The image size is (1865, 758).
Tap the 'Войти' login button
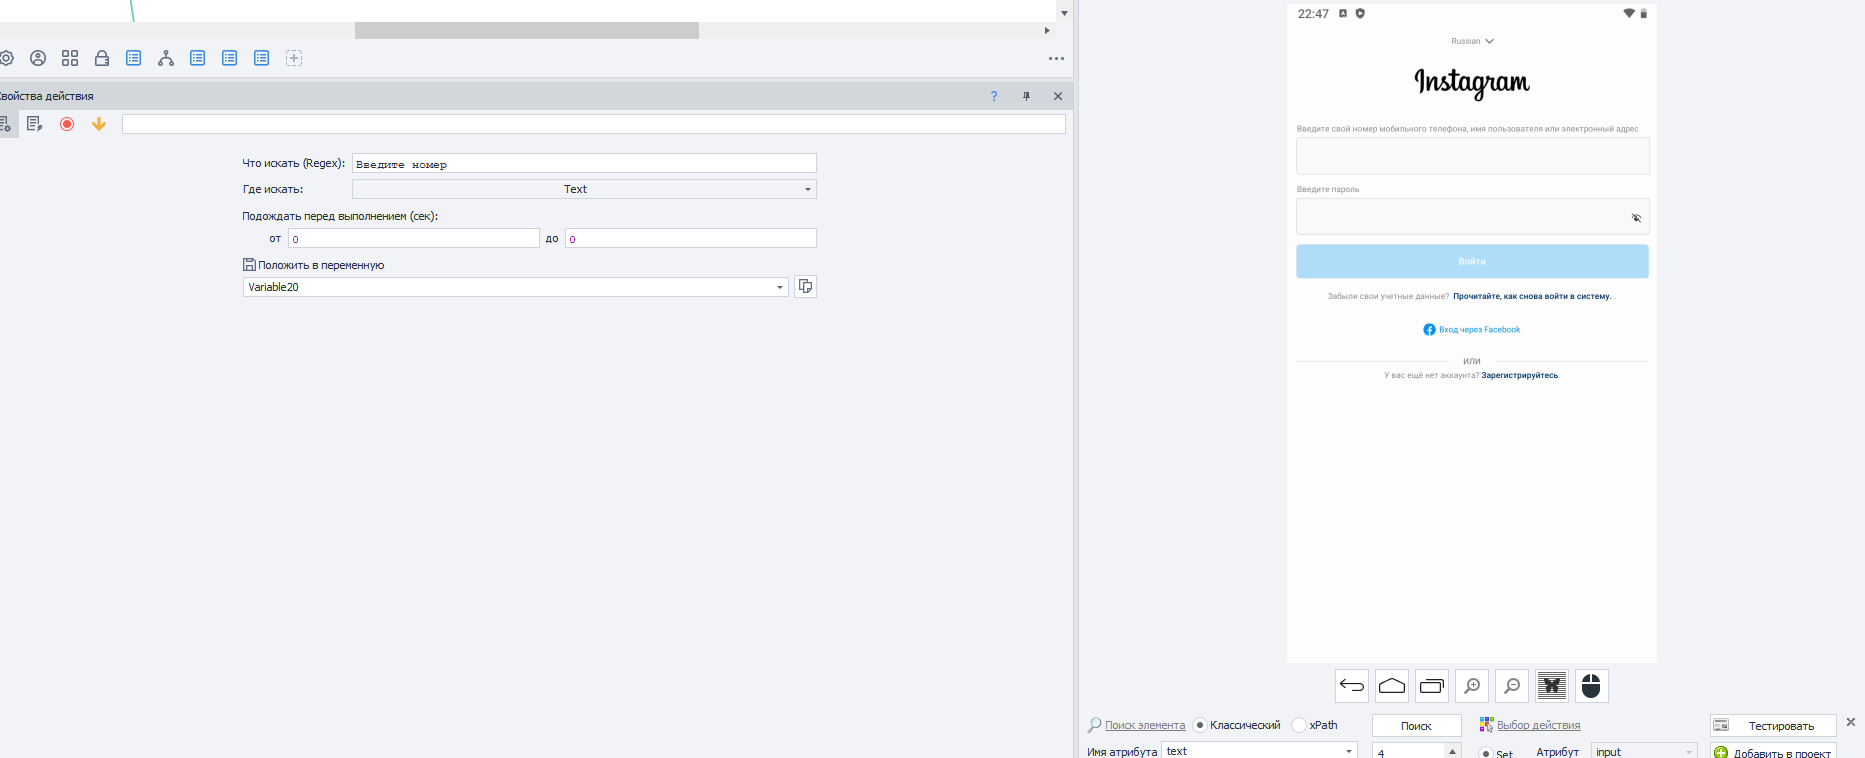point(1472,261)
